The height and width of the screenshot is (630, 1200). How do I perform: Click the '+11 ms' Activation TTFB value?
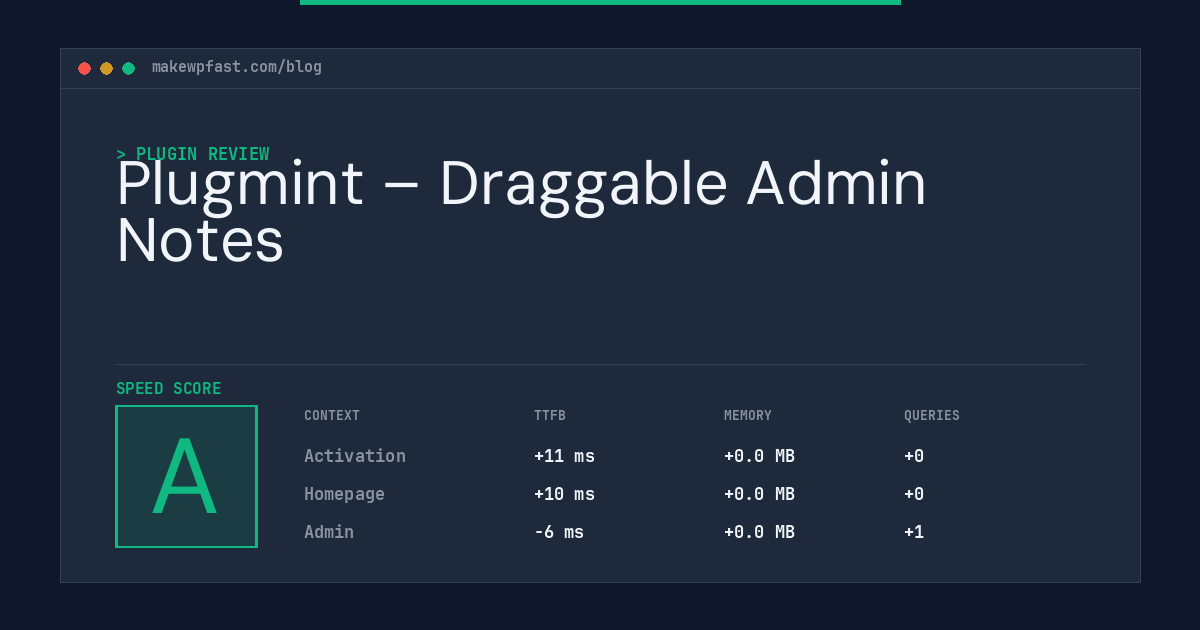564,456
